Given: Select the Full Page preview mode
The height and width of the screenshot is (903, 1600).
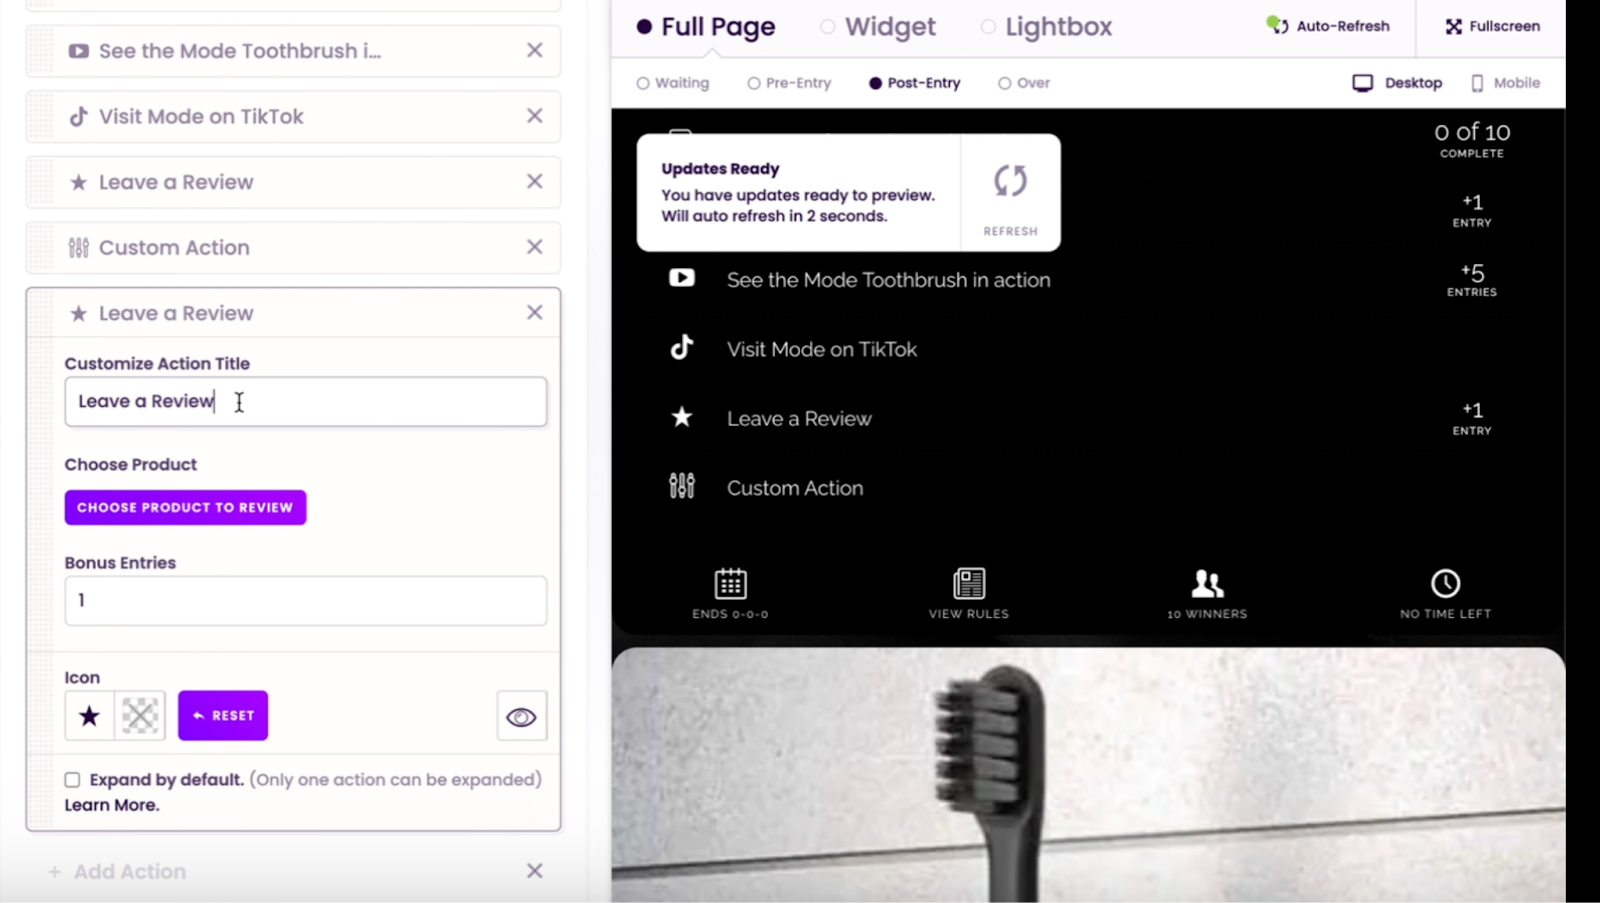Looking at the screenshot, I should pyautogui.click(x=706, y=27).
